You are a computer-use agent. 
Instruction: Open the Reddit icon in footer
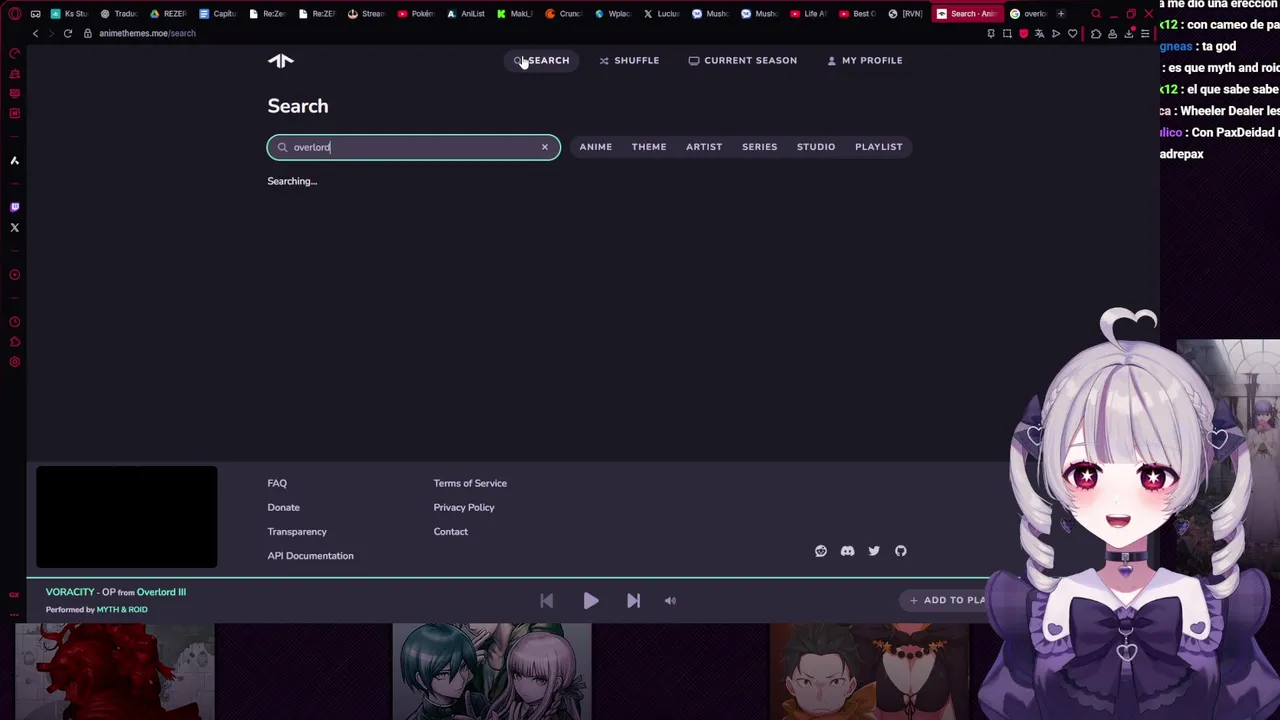click(821, 551)
